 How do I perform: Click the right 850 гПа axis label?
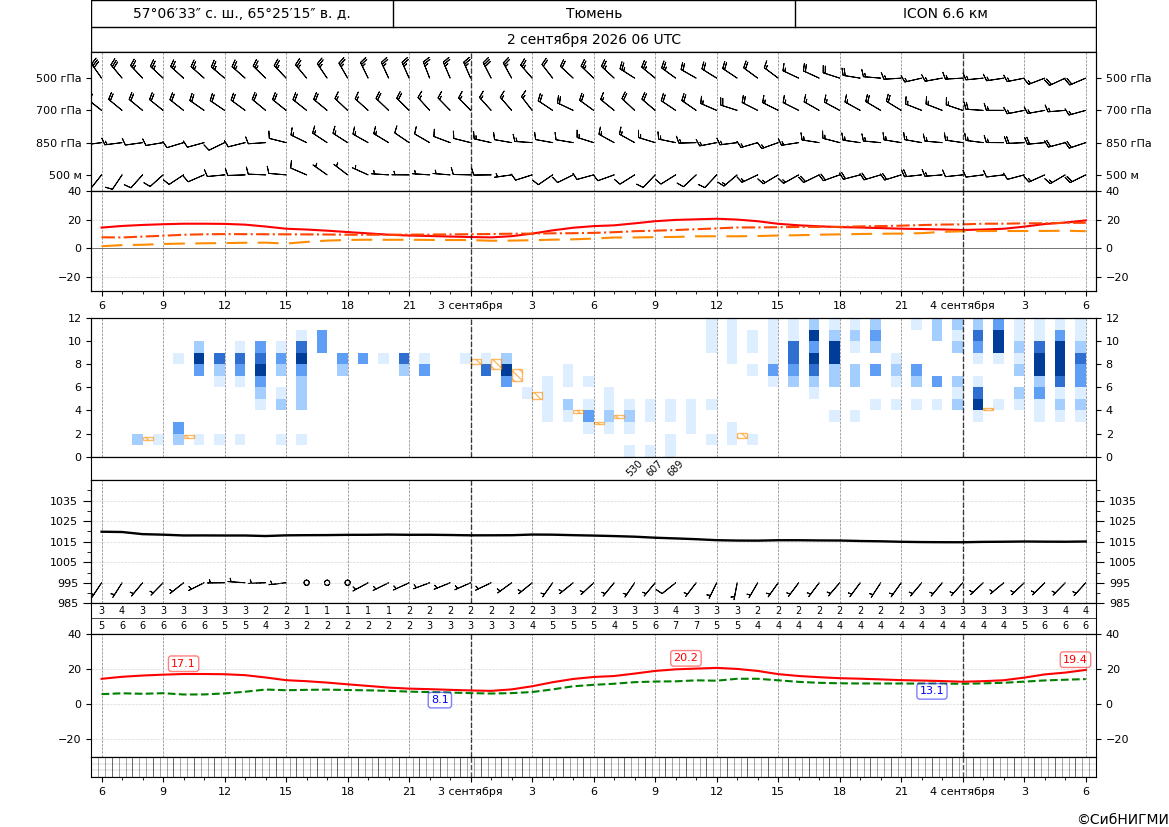(x=1129, y=143)
